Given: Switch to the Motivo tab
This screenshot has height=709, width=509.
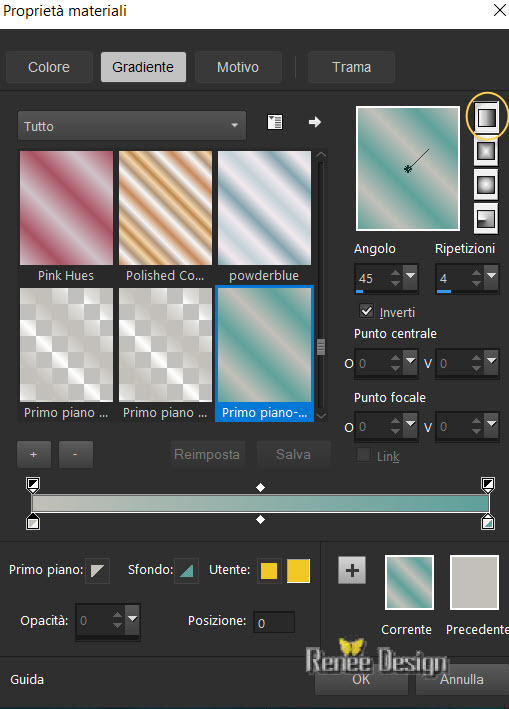Looking at the screenshot, I should point(238,67).
